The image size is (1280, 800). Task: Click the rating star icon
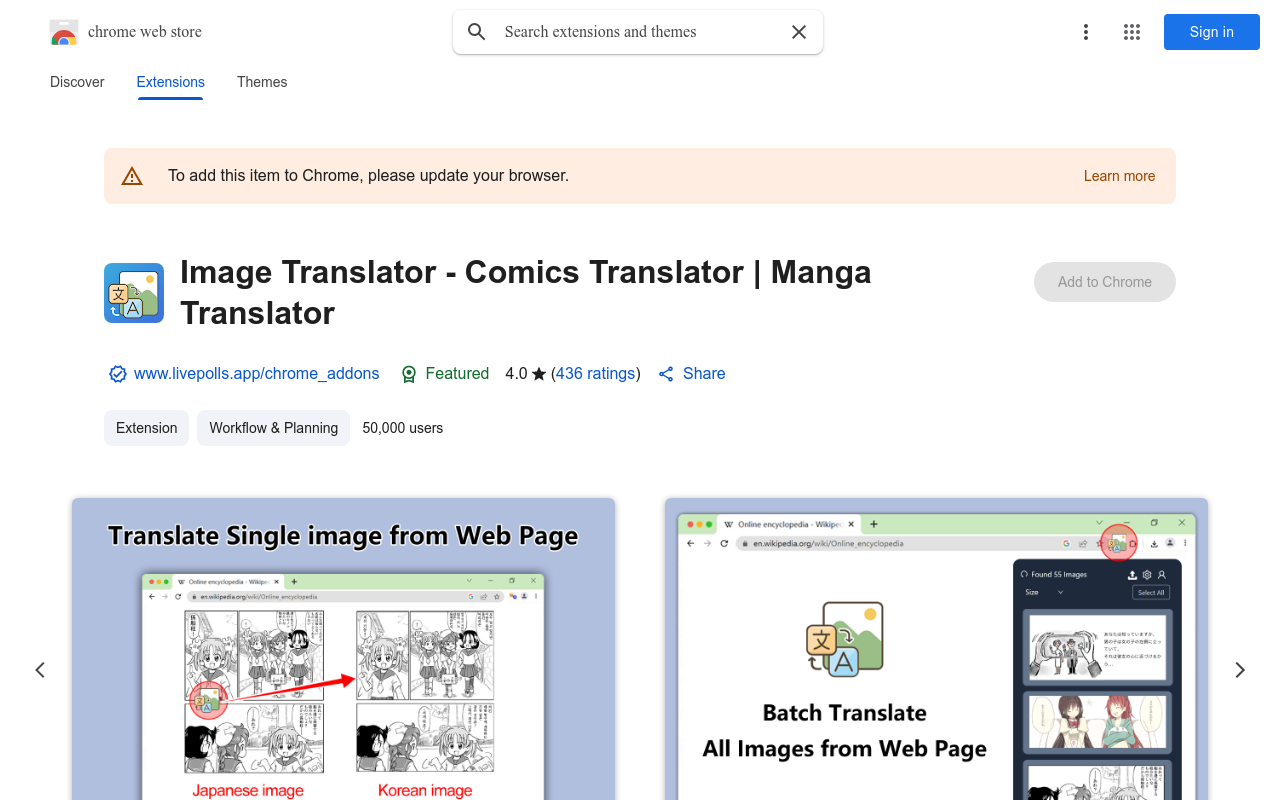[539, 374]
